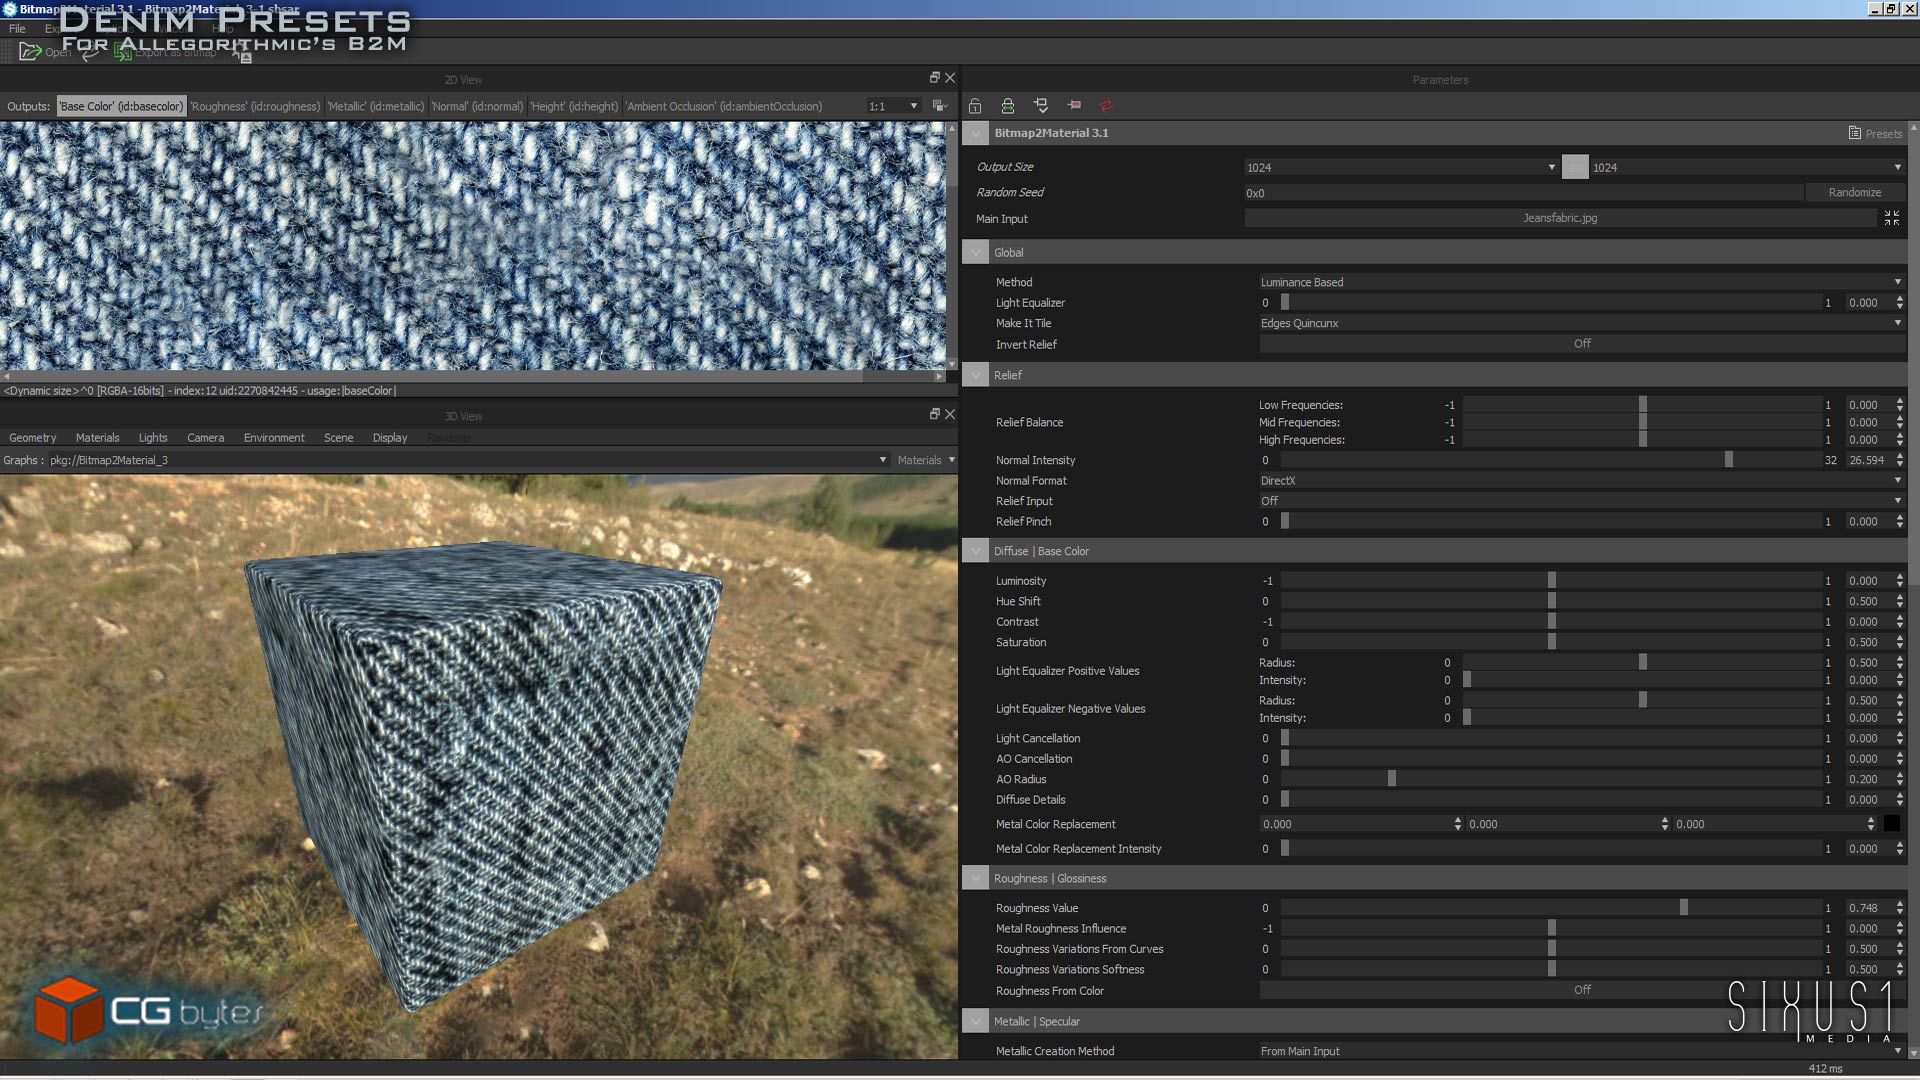Click the Light Equalizer slider
The image size is (1920, 1080).
(1551, 303)
